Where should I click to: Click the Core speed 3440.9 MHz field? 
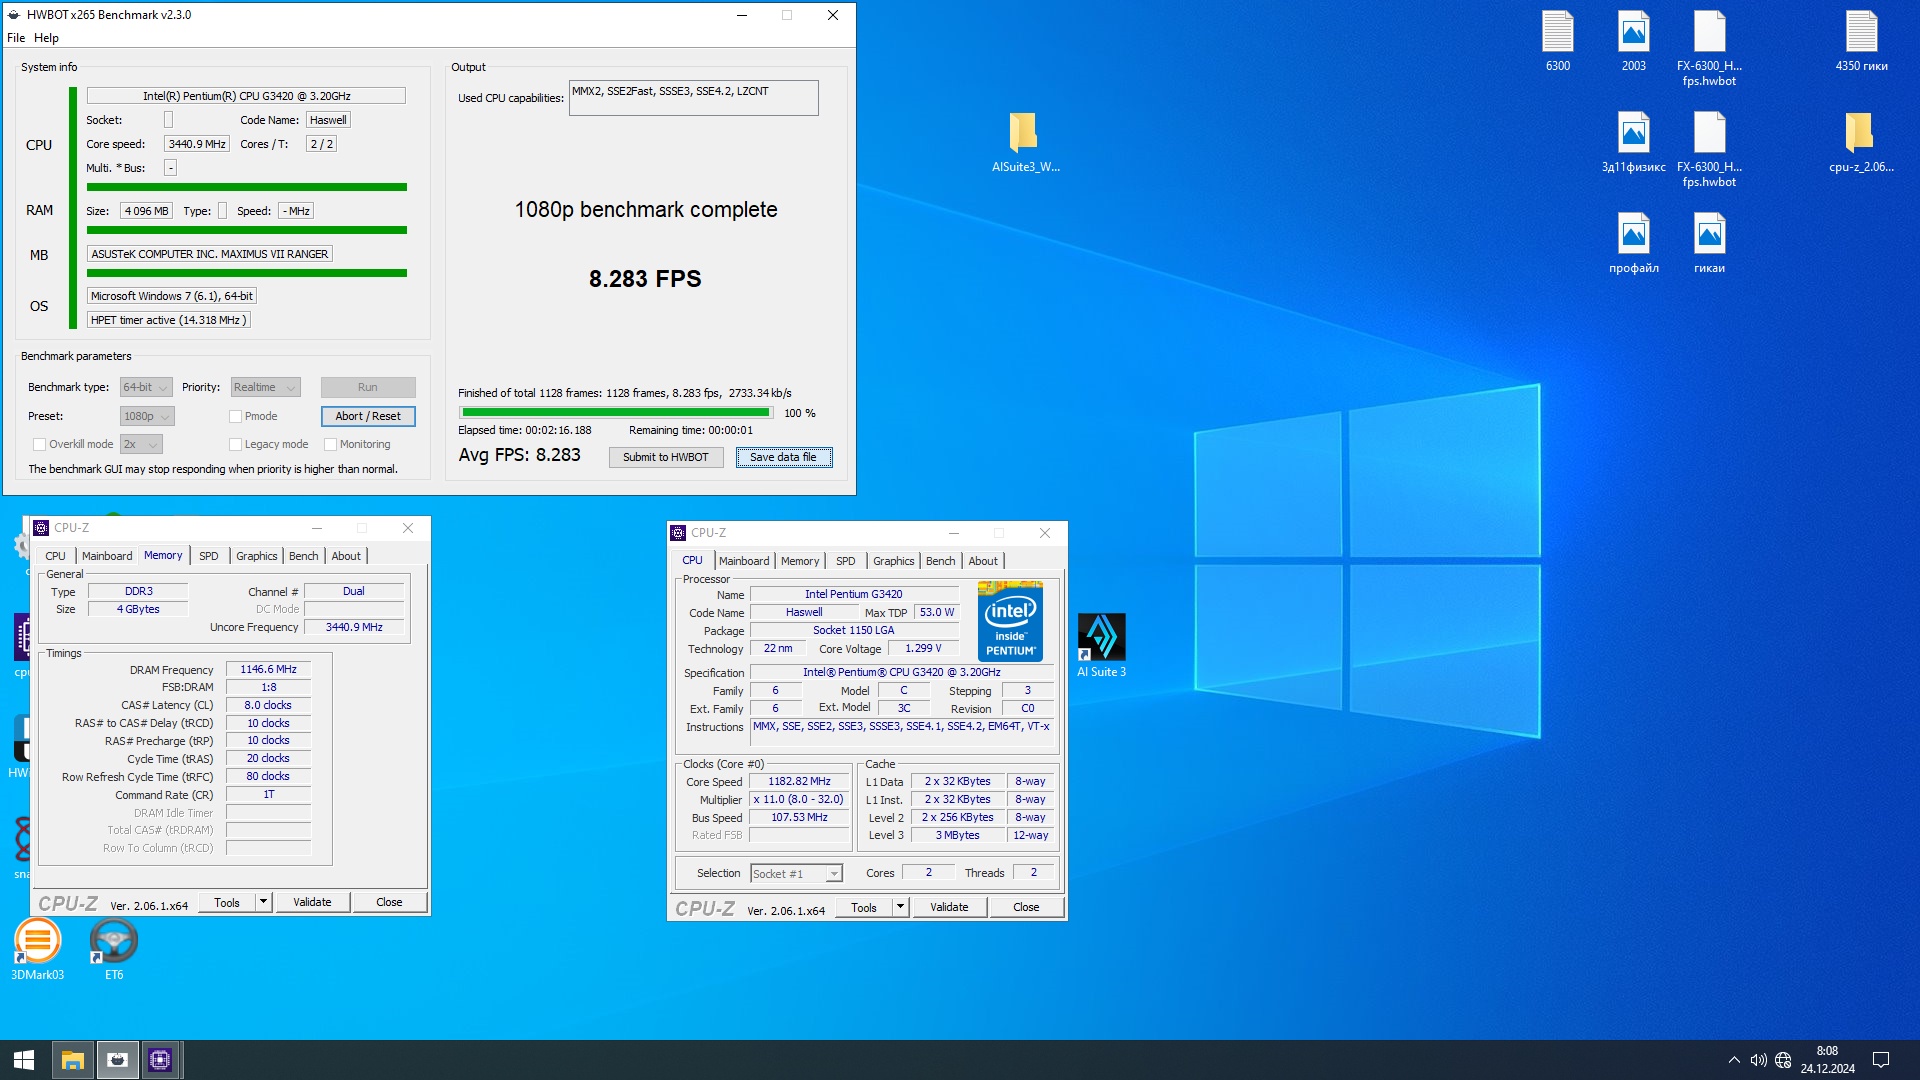pos(197,145)
